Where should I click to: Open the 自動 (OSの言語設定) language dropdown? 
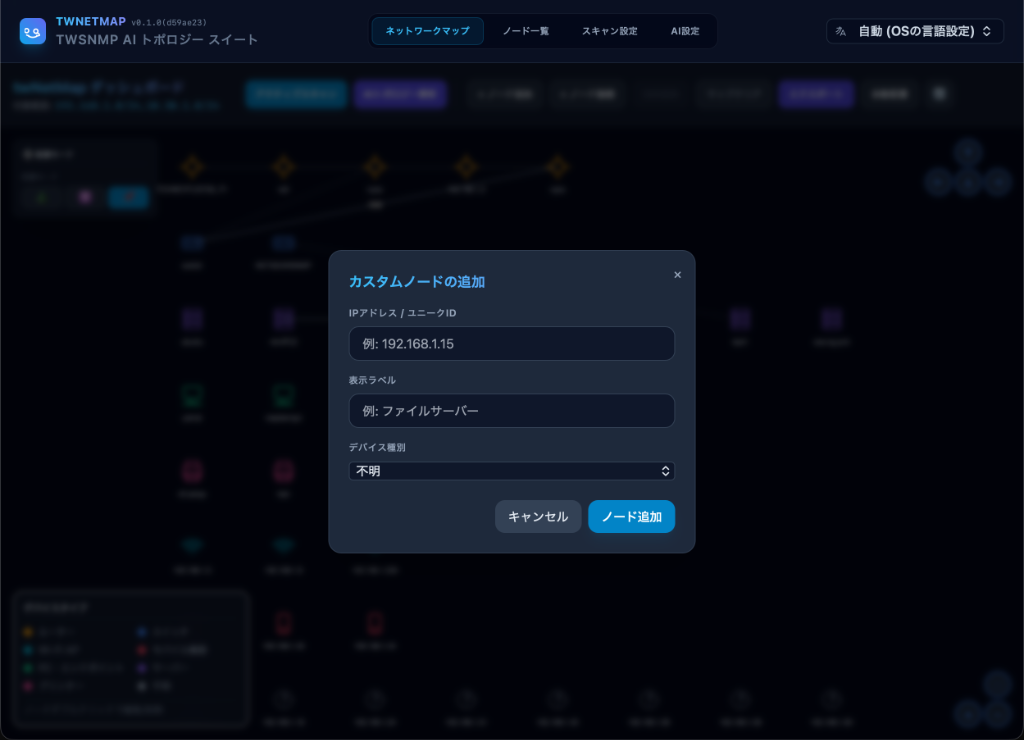coord(915,31)
